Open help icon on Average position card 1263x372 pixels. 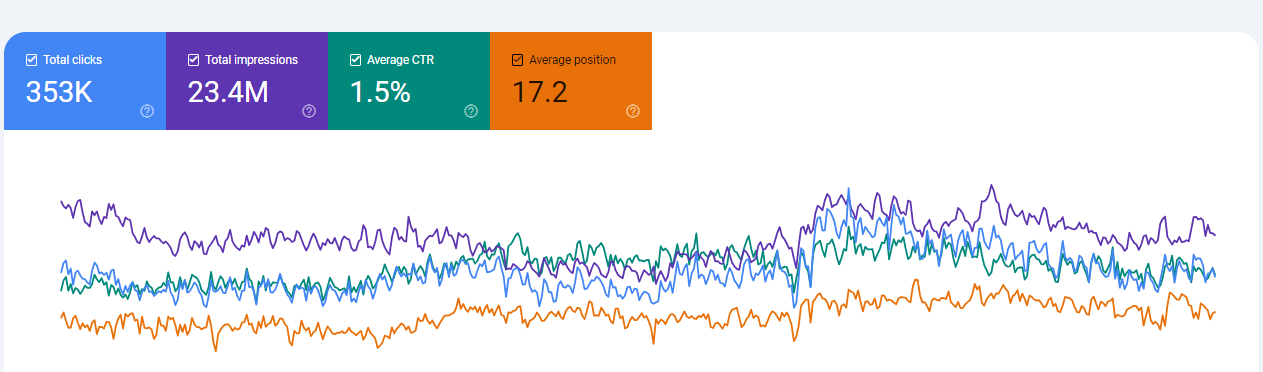coord(633,111)
